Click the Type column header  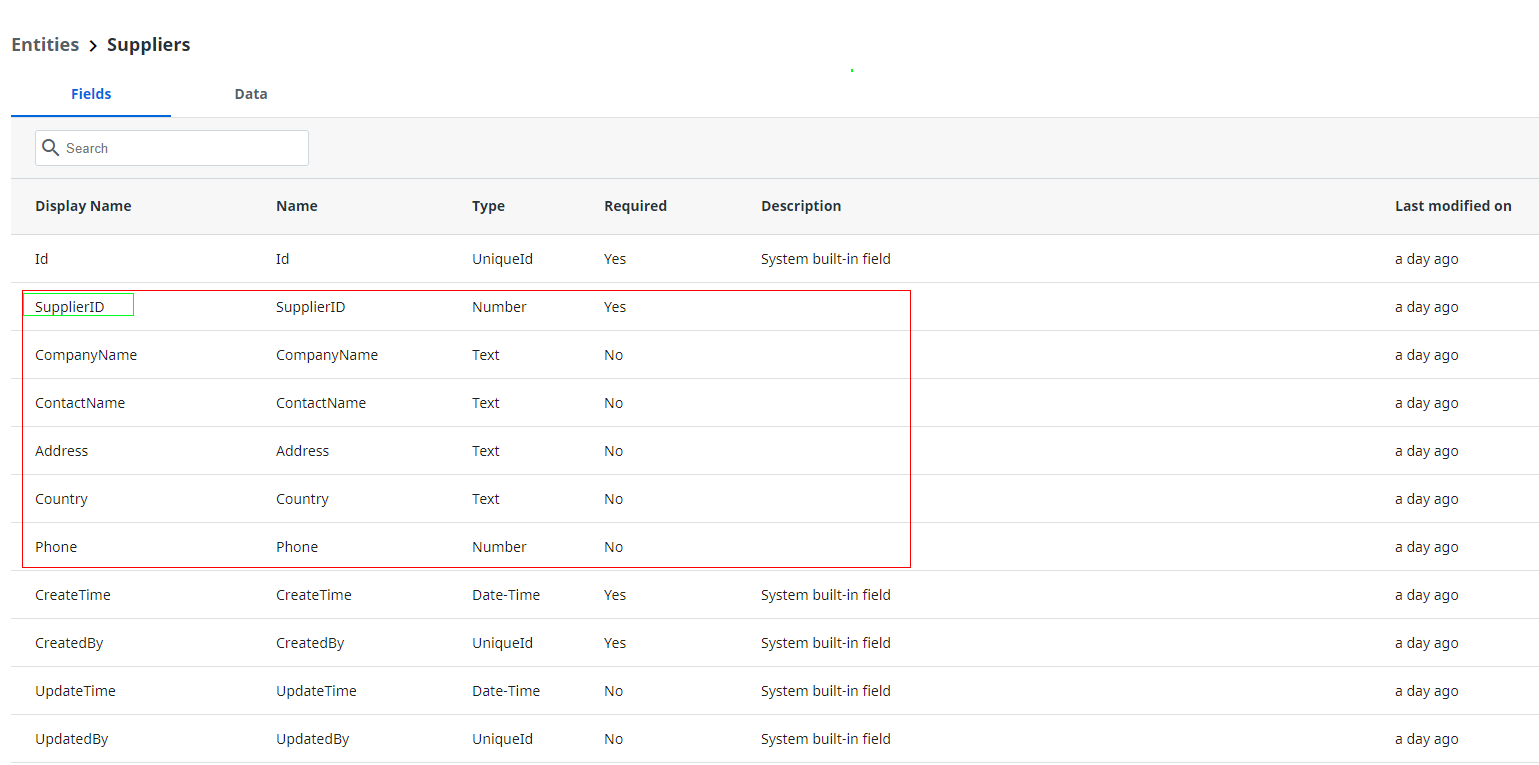coord(488,205)
